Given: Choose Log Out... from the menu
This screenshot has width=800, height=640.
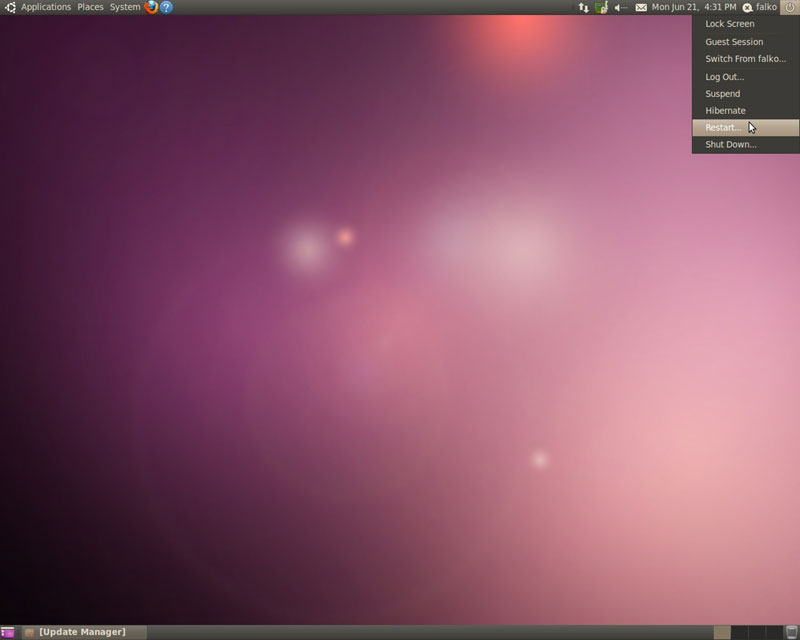Looking at the screenshot, I should (x=745, y=77).
